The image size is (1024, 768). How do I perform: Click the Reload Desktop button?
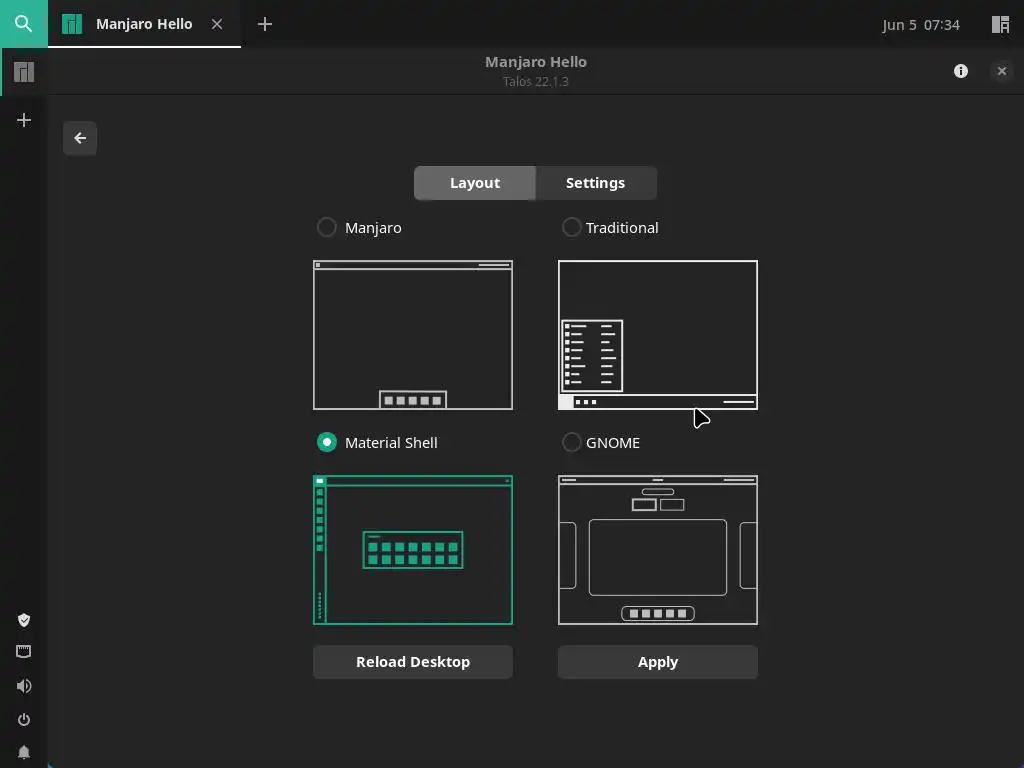(413, 662)
